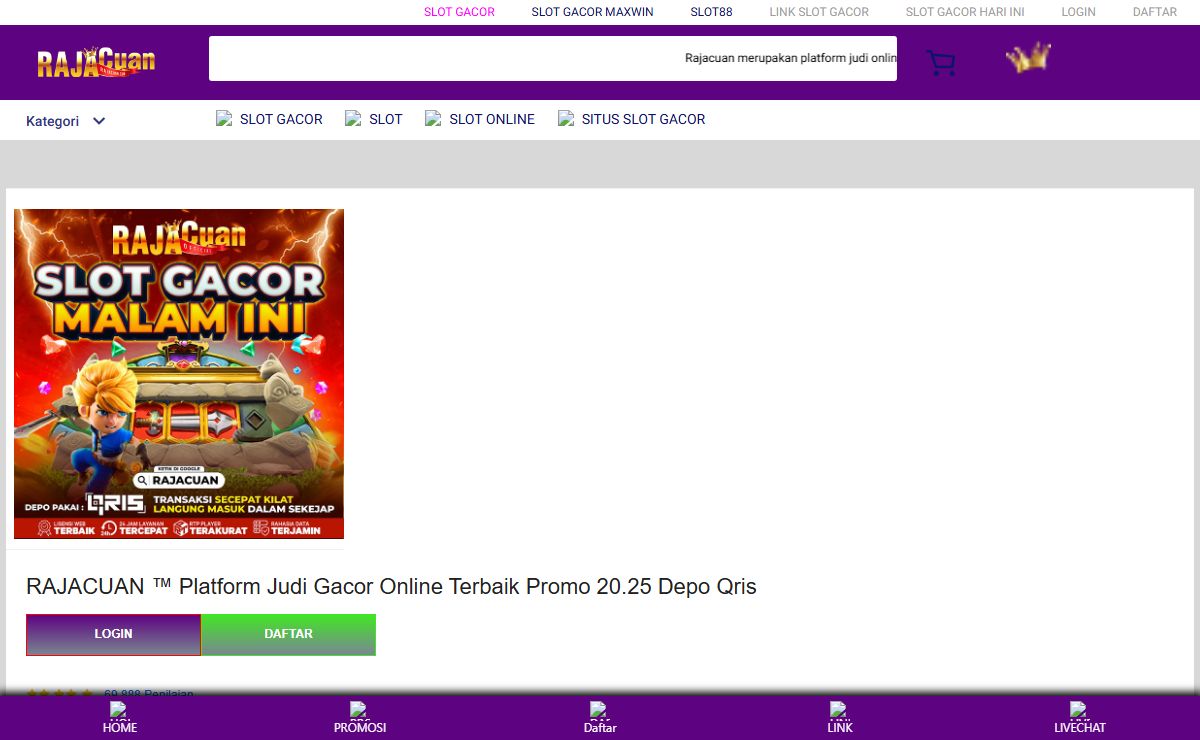Click broken image icon beside SLOT GACOR

224,118
